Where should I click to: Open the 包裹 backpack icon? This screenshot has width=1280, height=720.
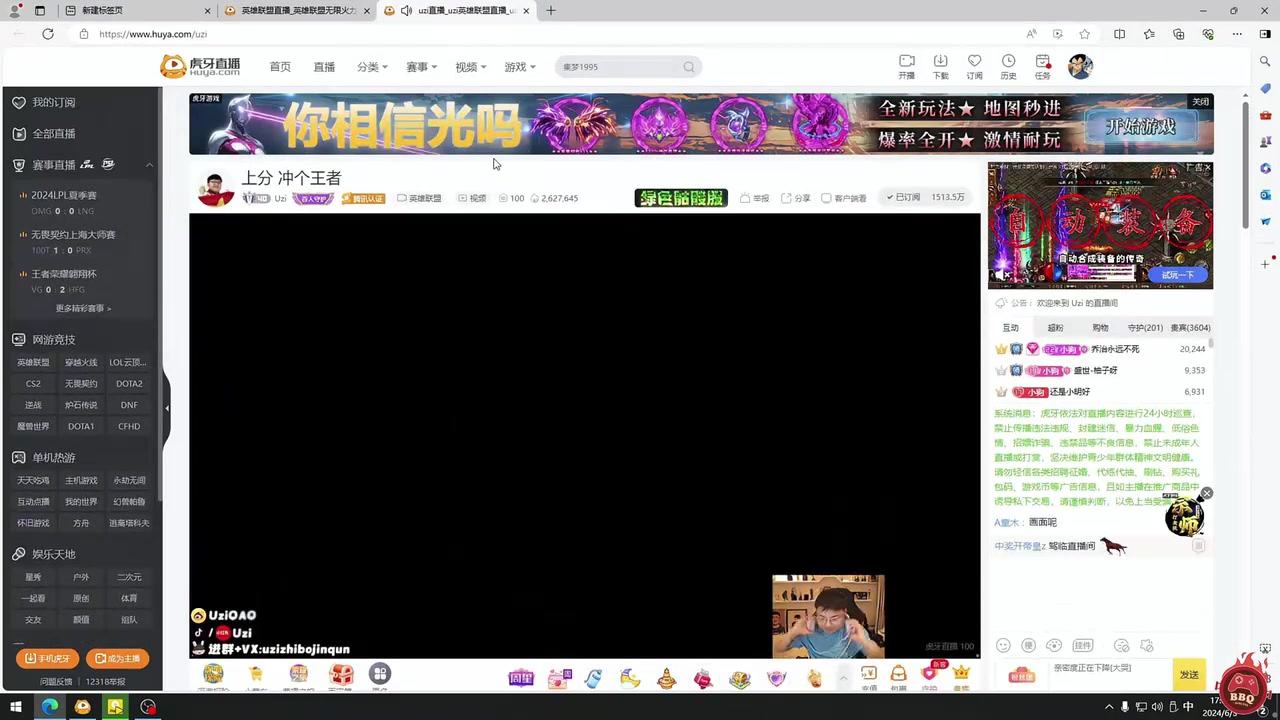(898, 675)
